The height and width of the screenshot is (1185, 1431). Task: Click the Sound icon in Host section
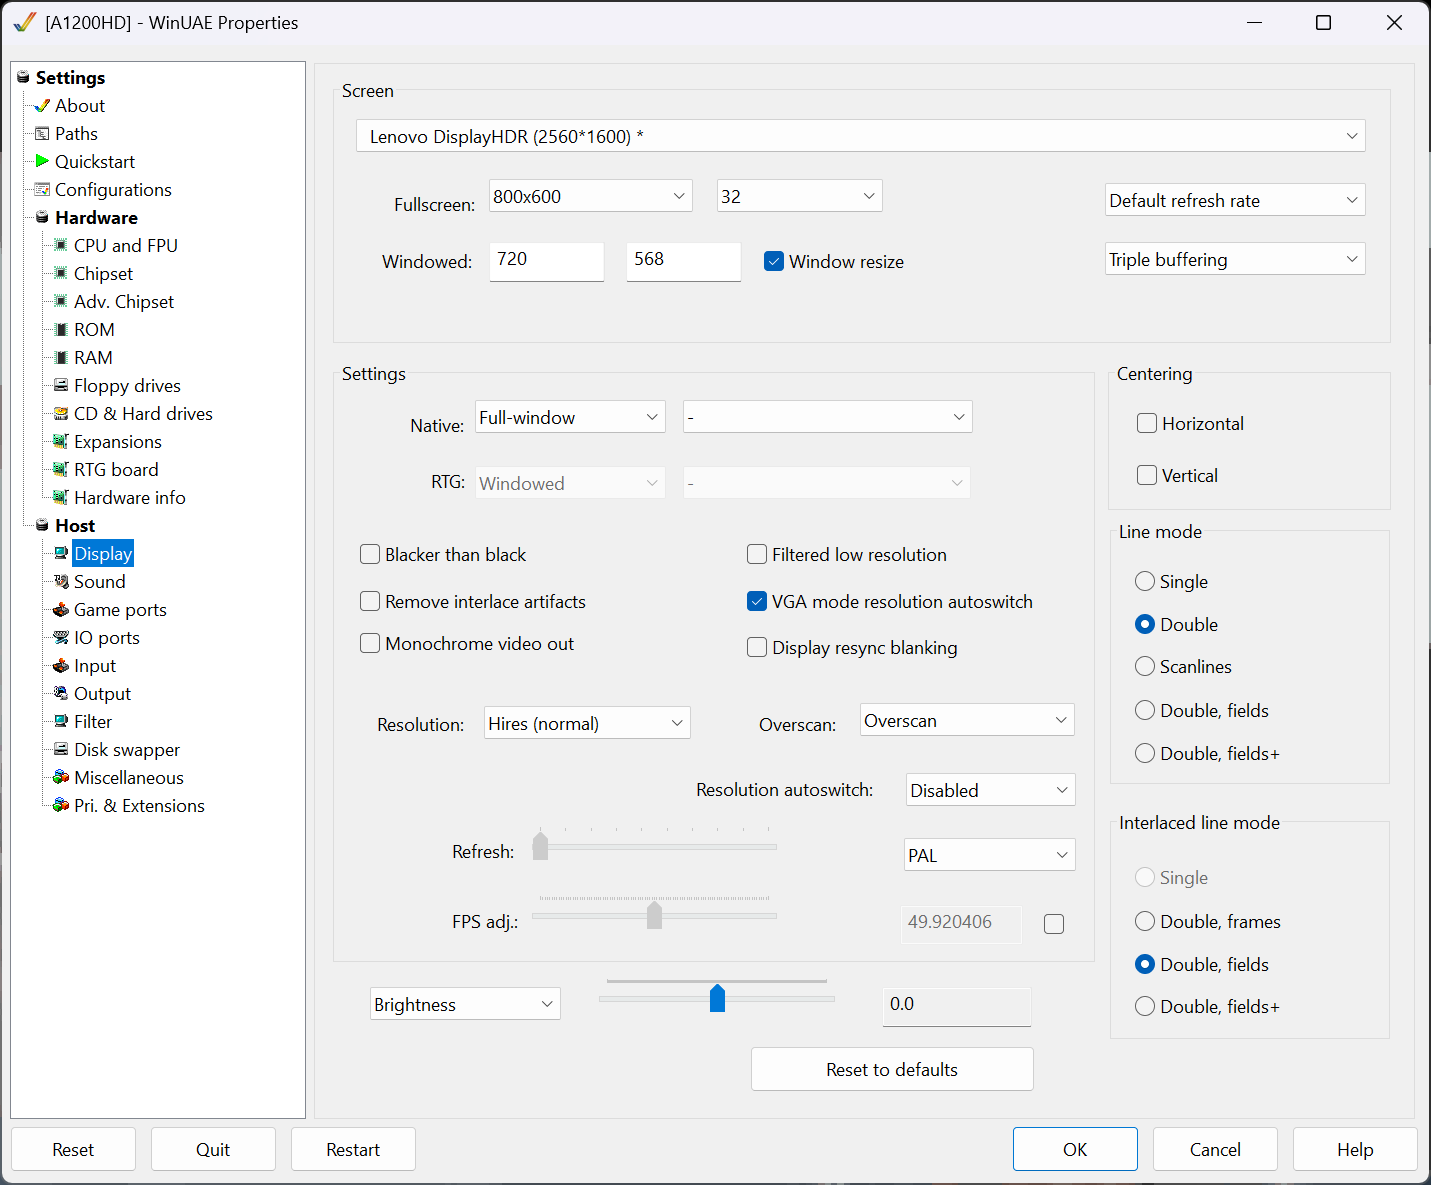[x=61, y=581]
